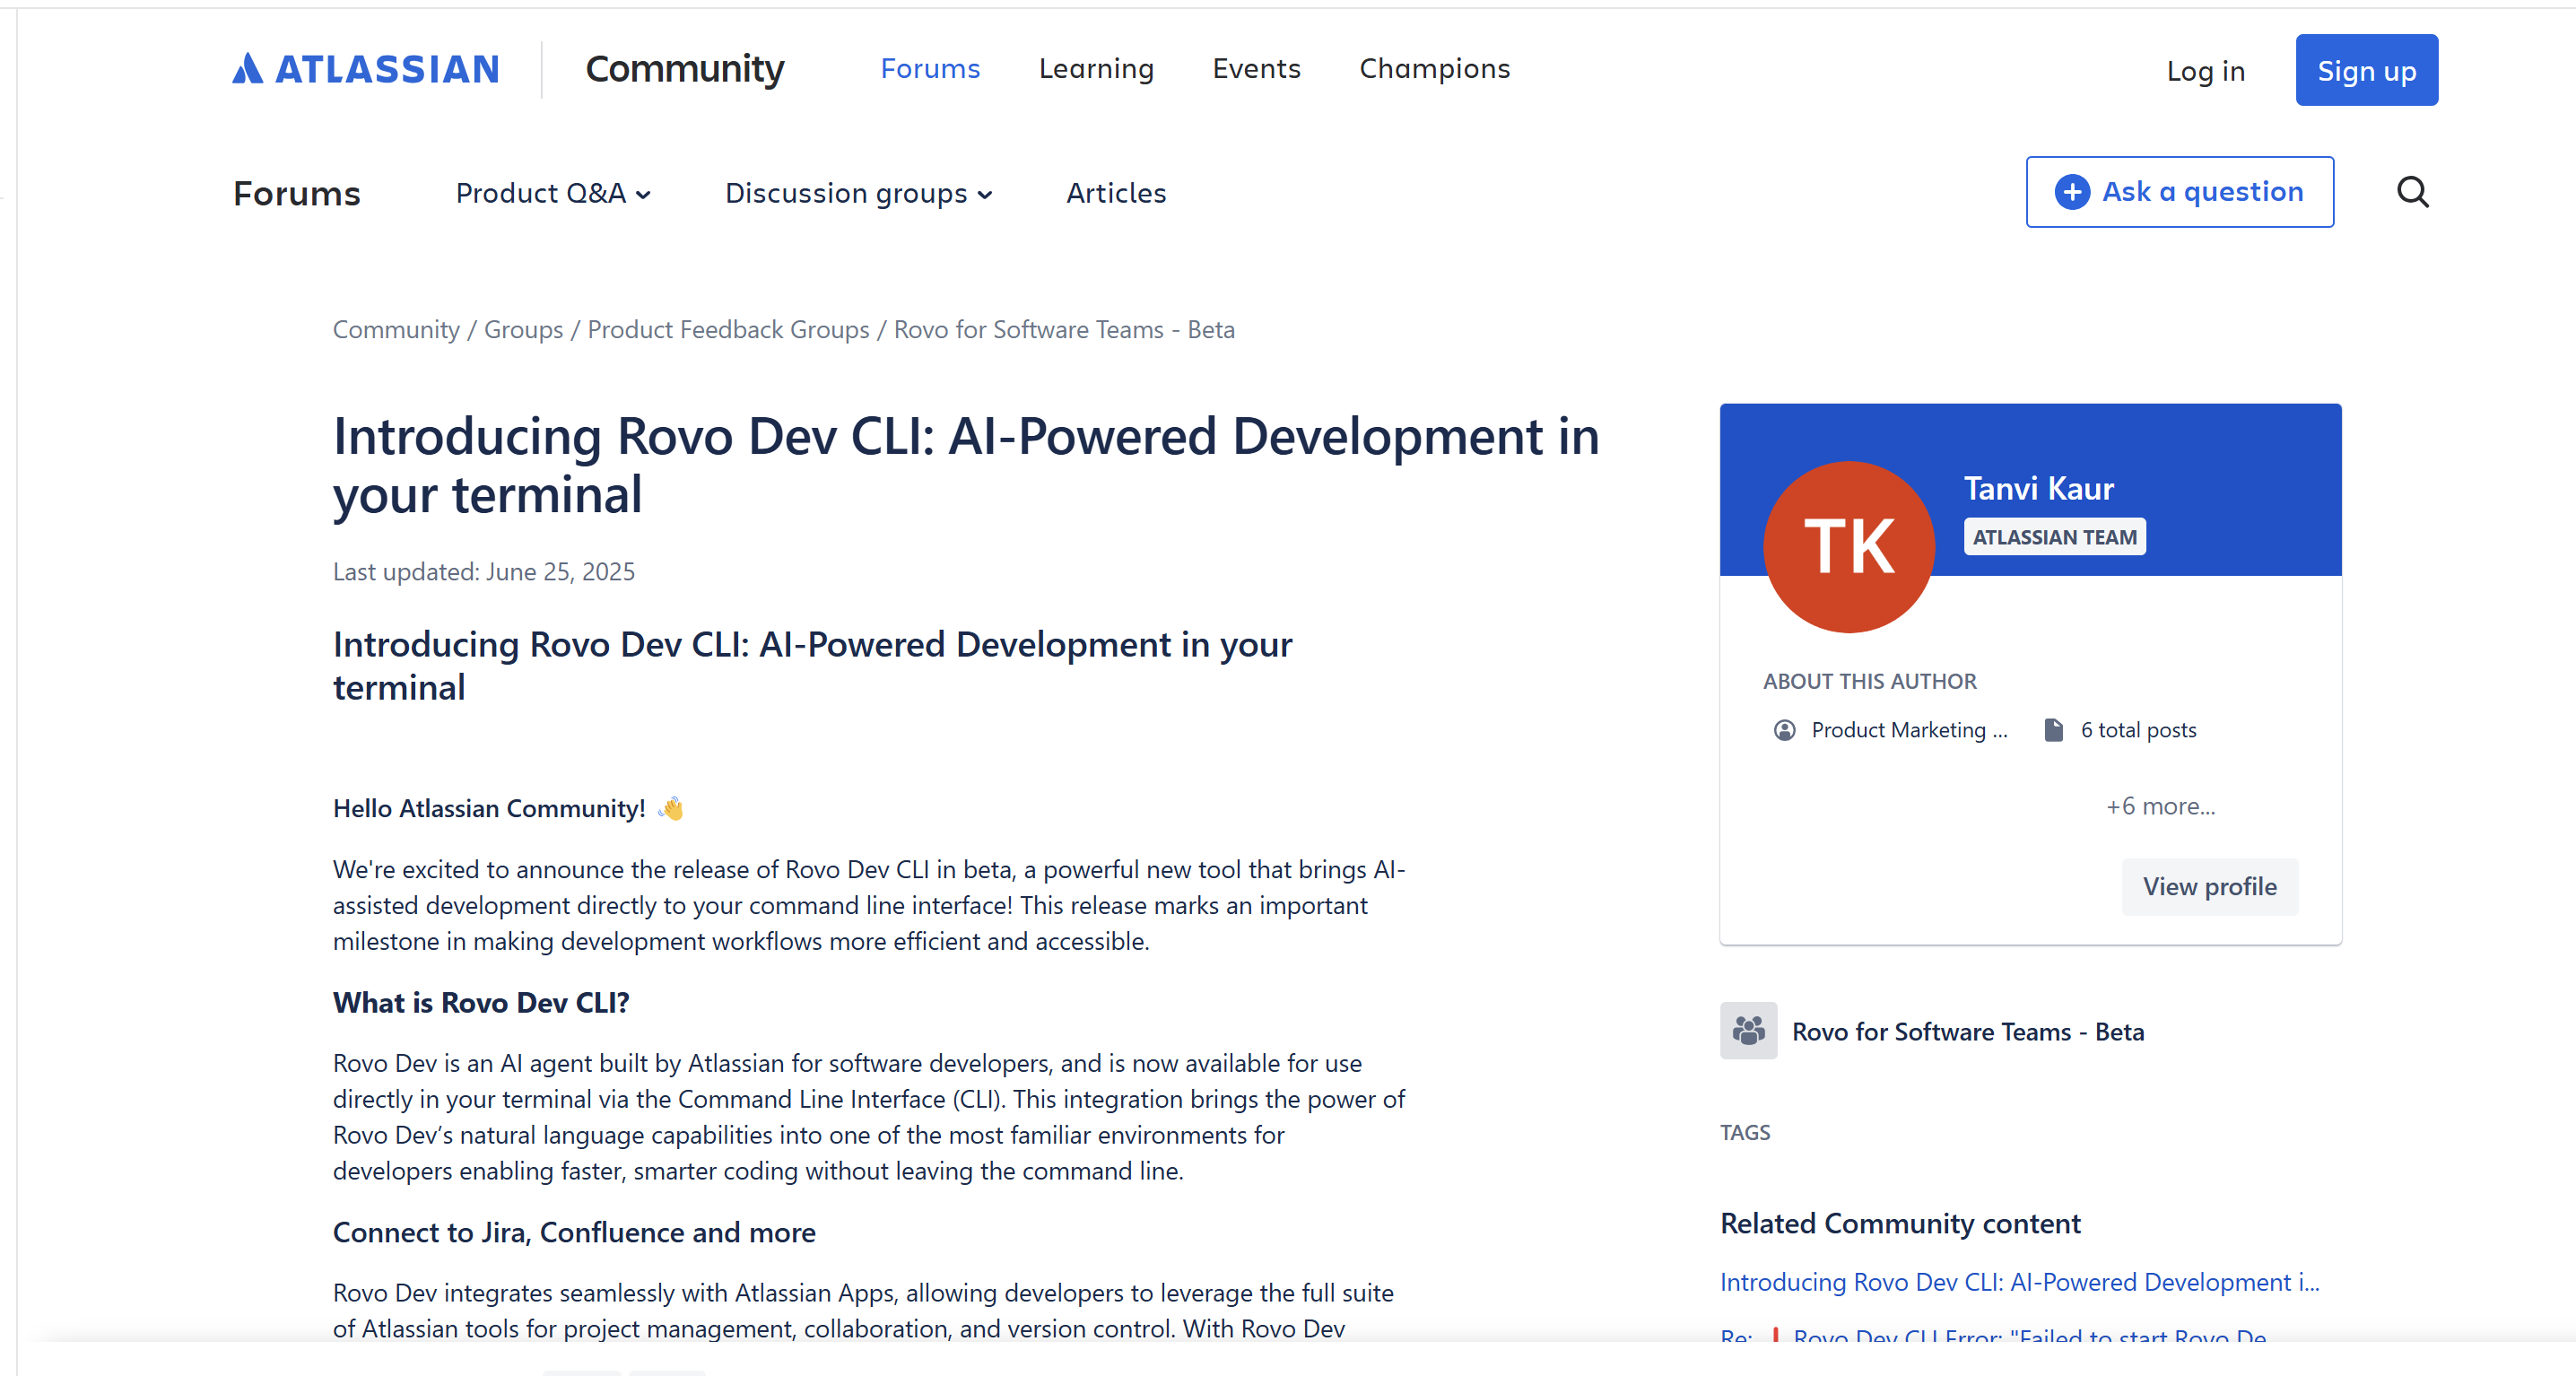Screen dimensions: 2576x1376
Task: Expand the Discussion groups dropdown
Action: tap(859, 193)
